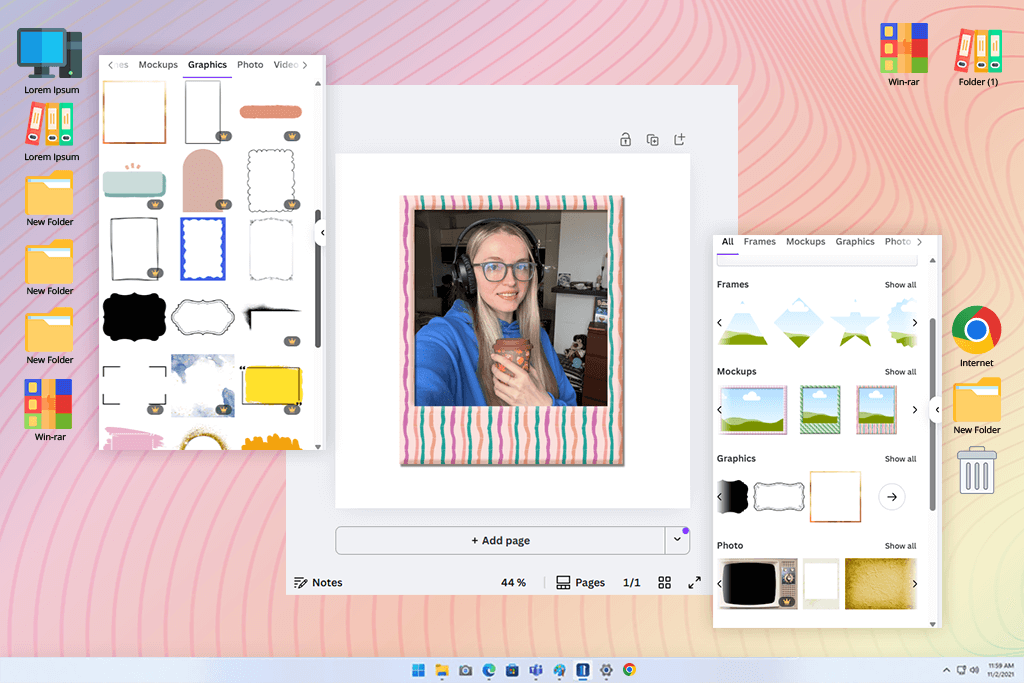Viewport: 1024px width, 683px height.
Task: Open the Folder (1) desktop icon
Action: click(x=978, y=55)
